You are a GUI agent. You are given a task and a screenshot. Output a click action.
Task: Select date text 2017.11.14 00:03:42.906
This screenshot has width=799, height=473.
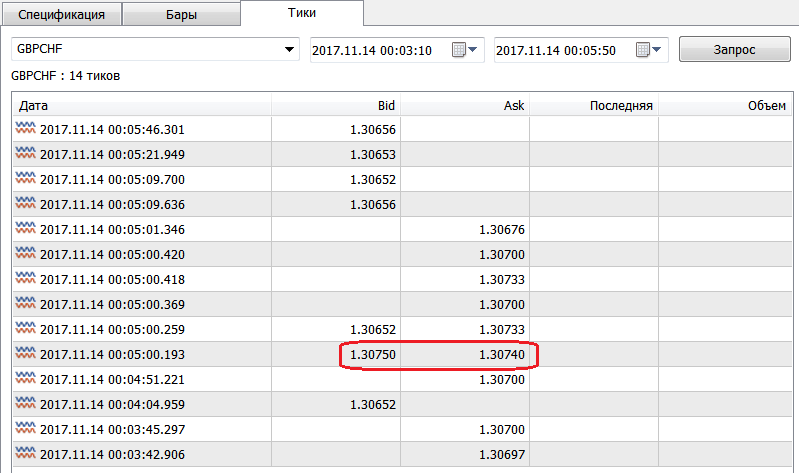pos(112,454)
